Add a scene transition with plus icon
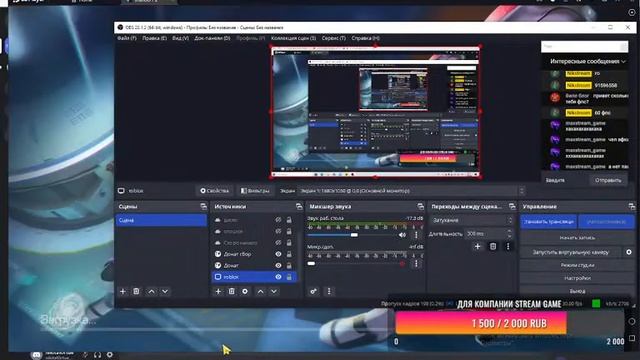Image resolution: width=640 pixels, height=360 pixels. coord(477,246)
